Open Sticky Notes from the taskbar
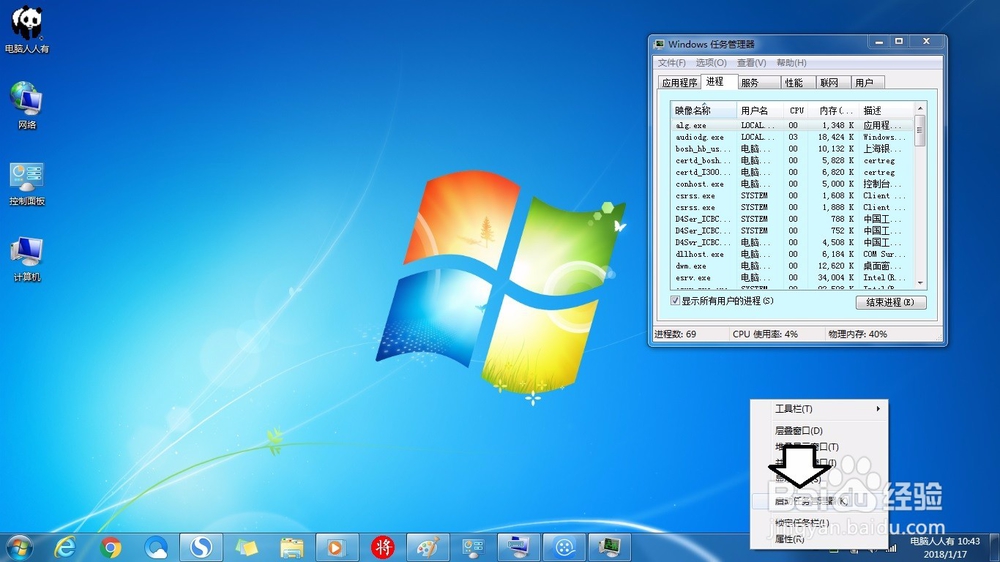Viewport: 1000px width, 562px height. pyautogui.click(x=246, y=547)
